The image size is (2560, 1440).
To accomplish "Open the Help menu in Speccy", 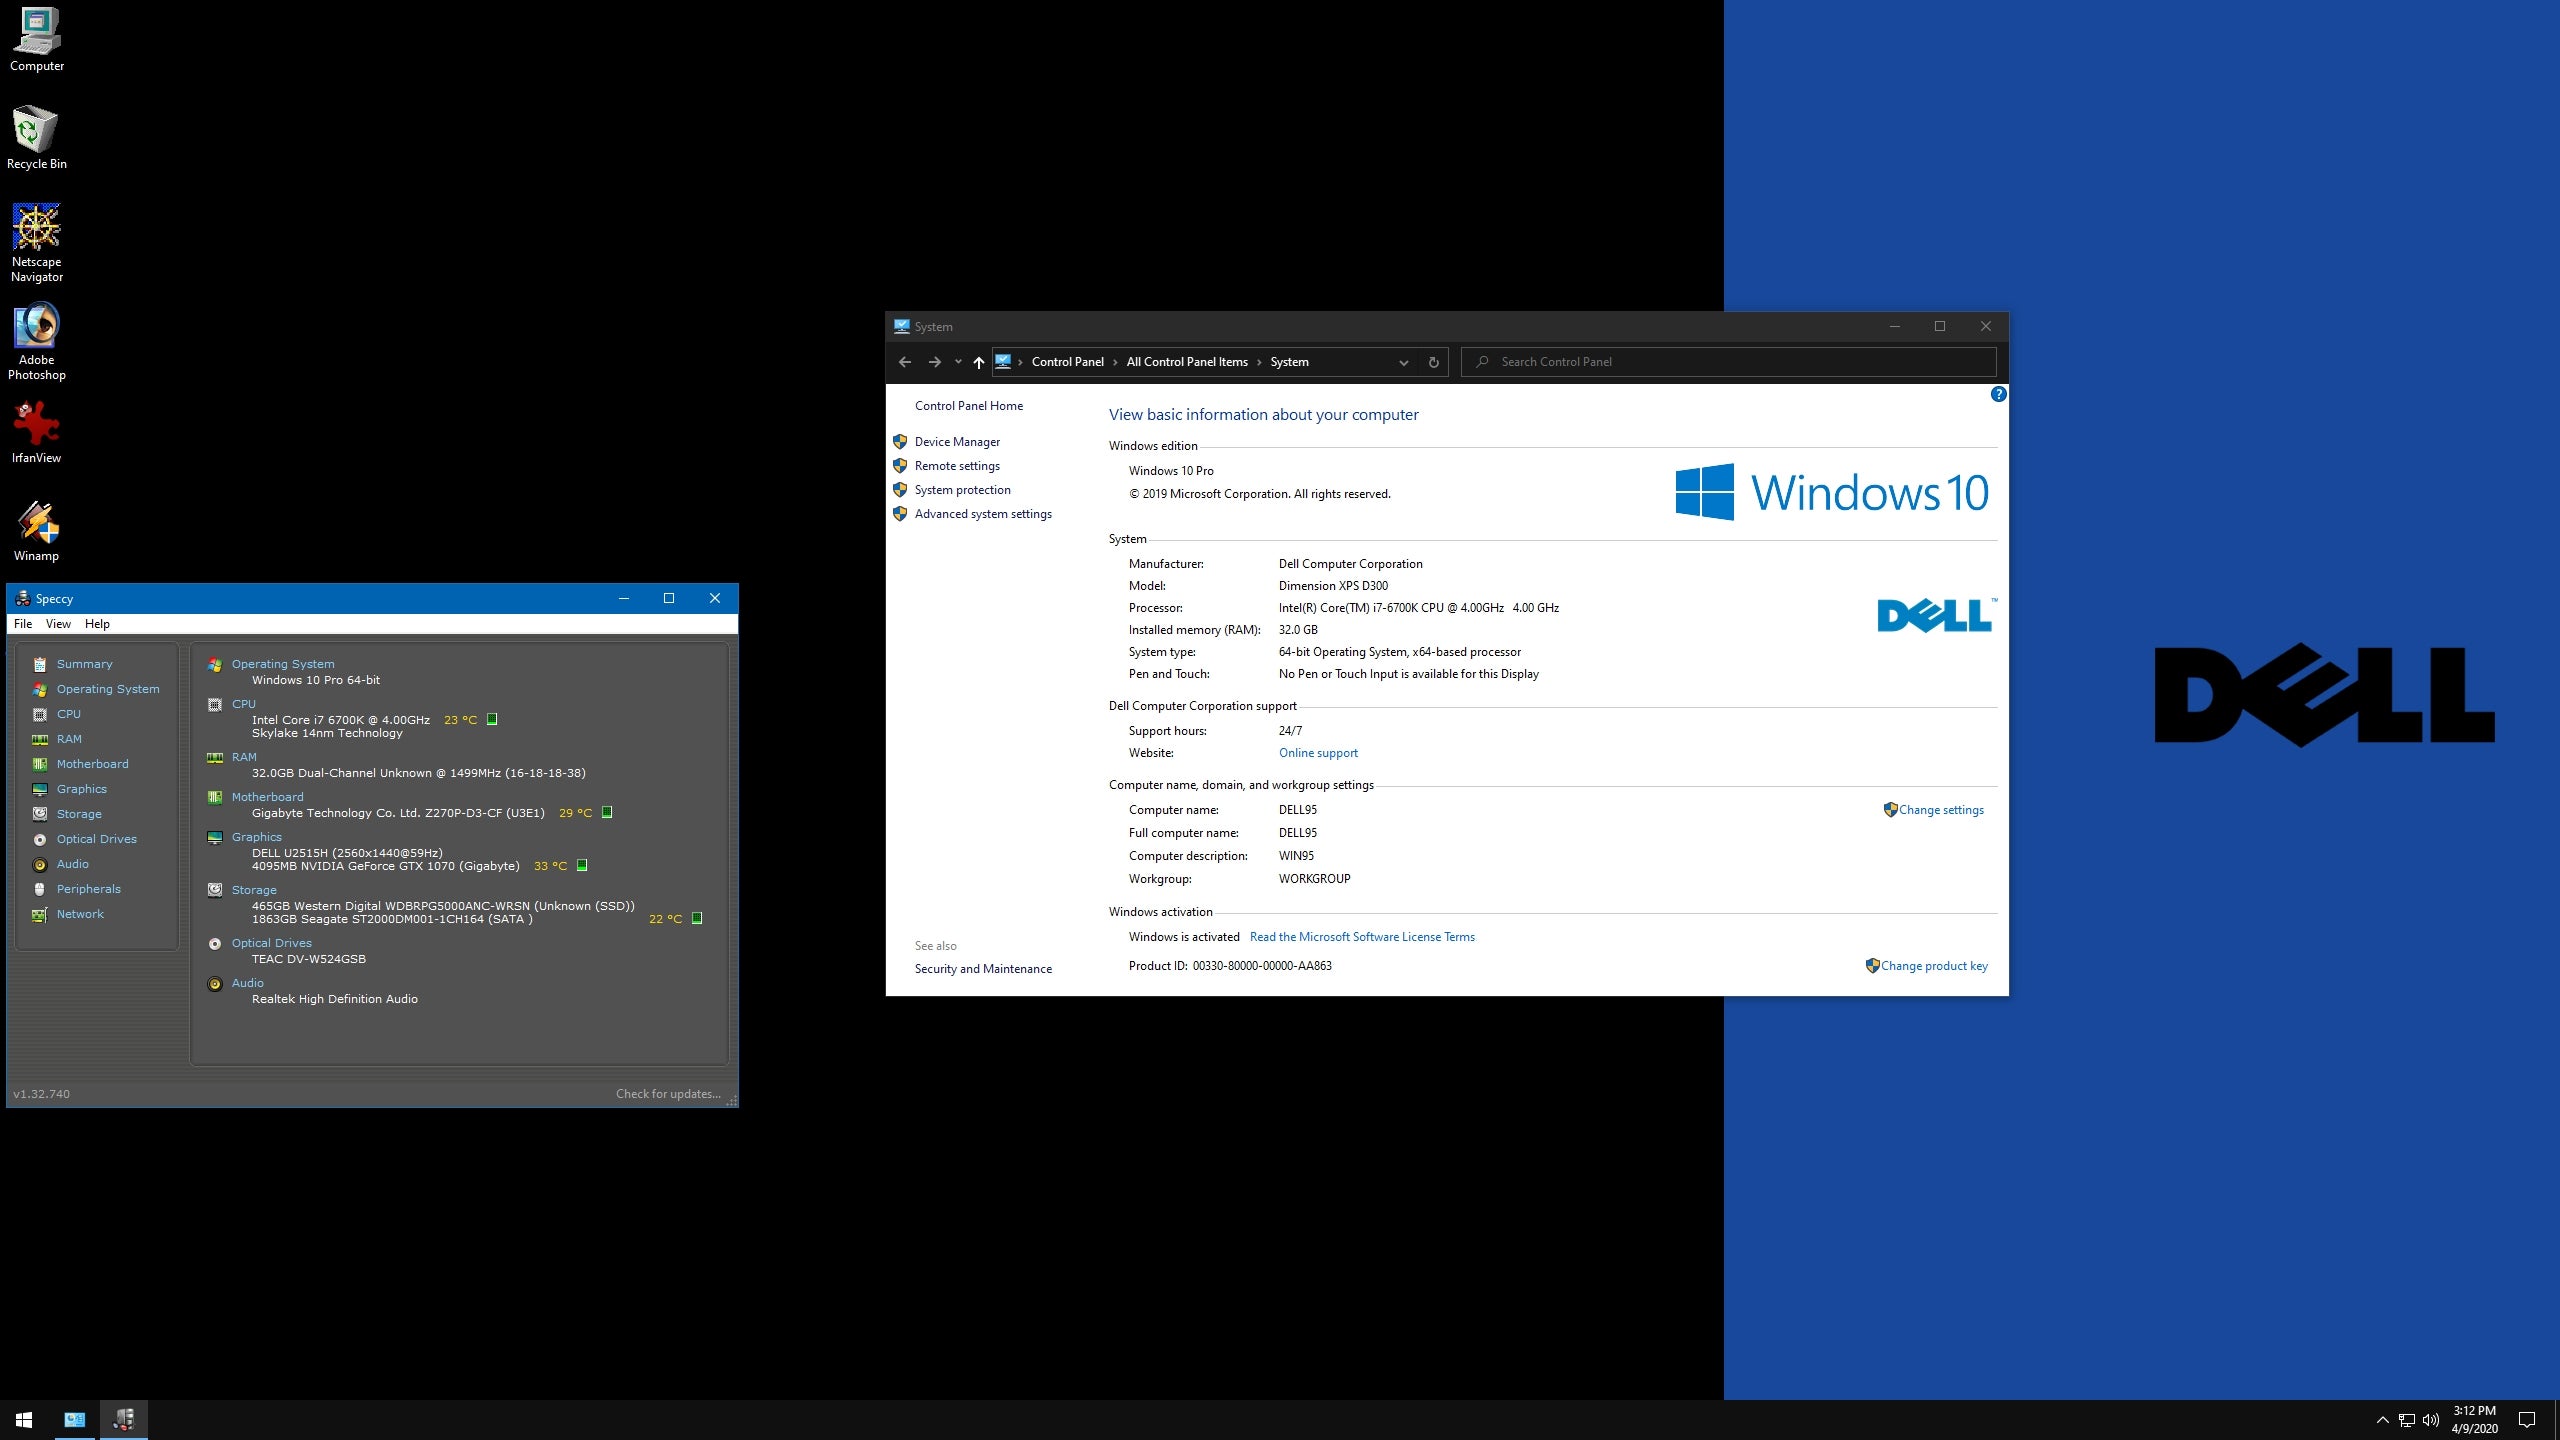I will point(97,624).
